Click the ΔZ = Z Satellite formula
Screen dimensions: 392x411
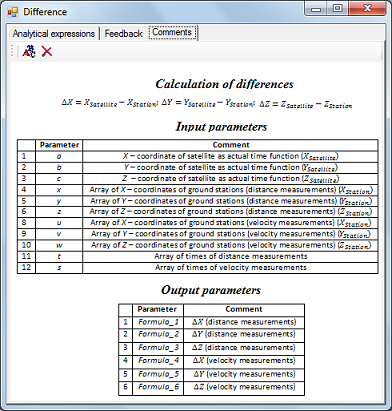point(306,105)
